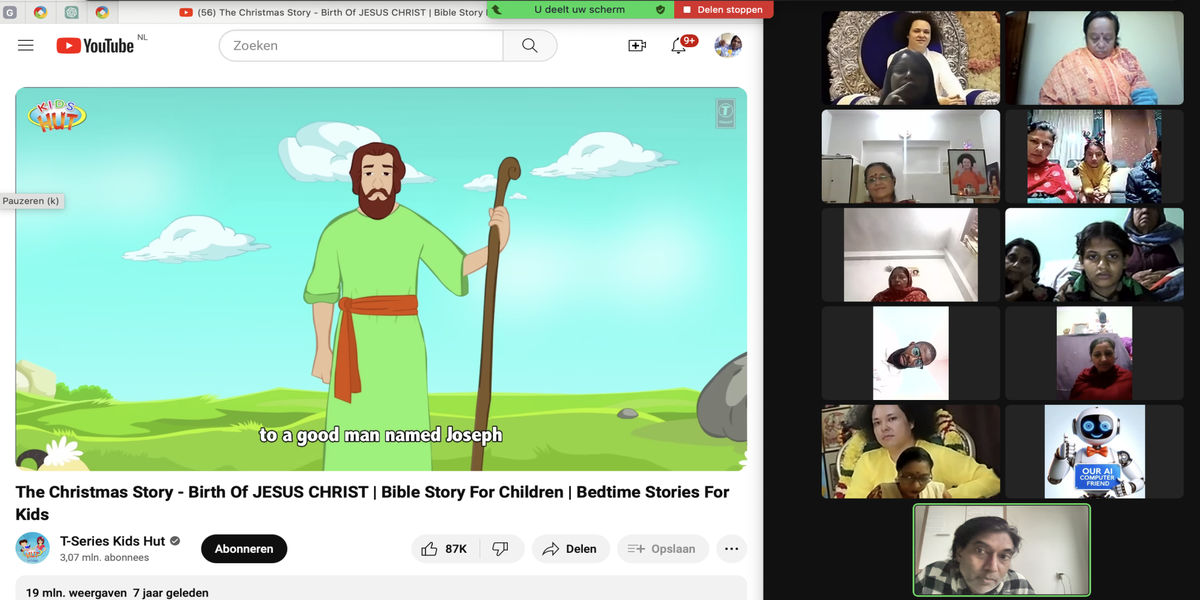Focus the Zoeken search field

361,45
